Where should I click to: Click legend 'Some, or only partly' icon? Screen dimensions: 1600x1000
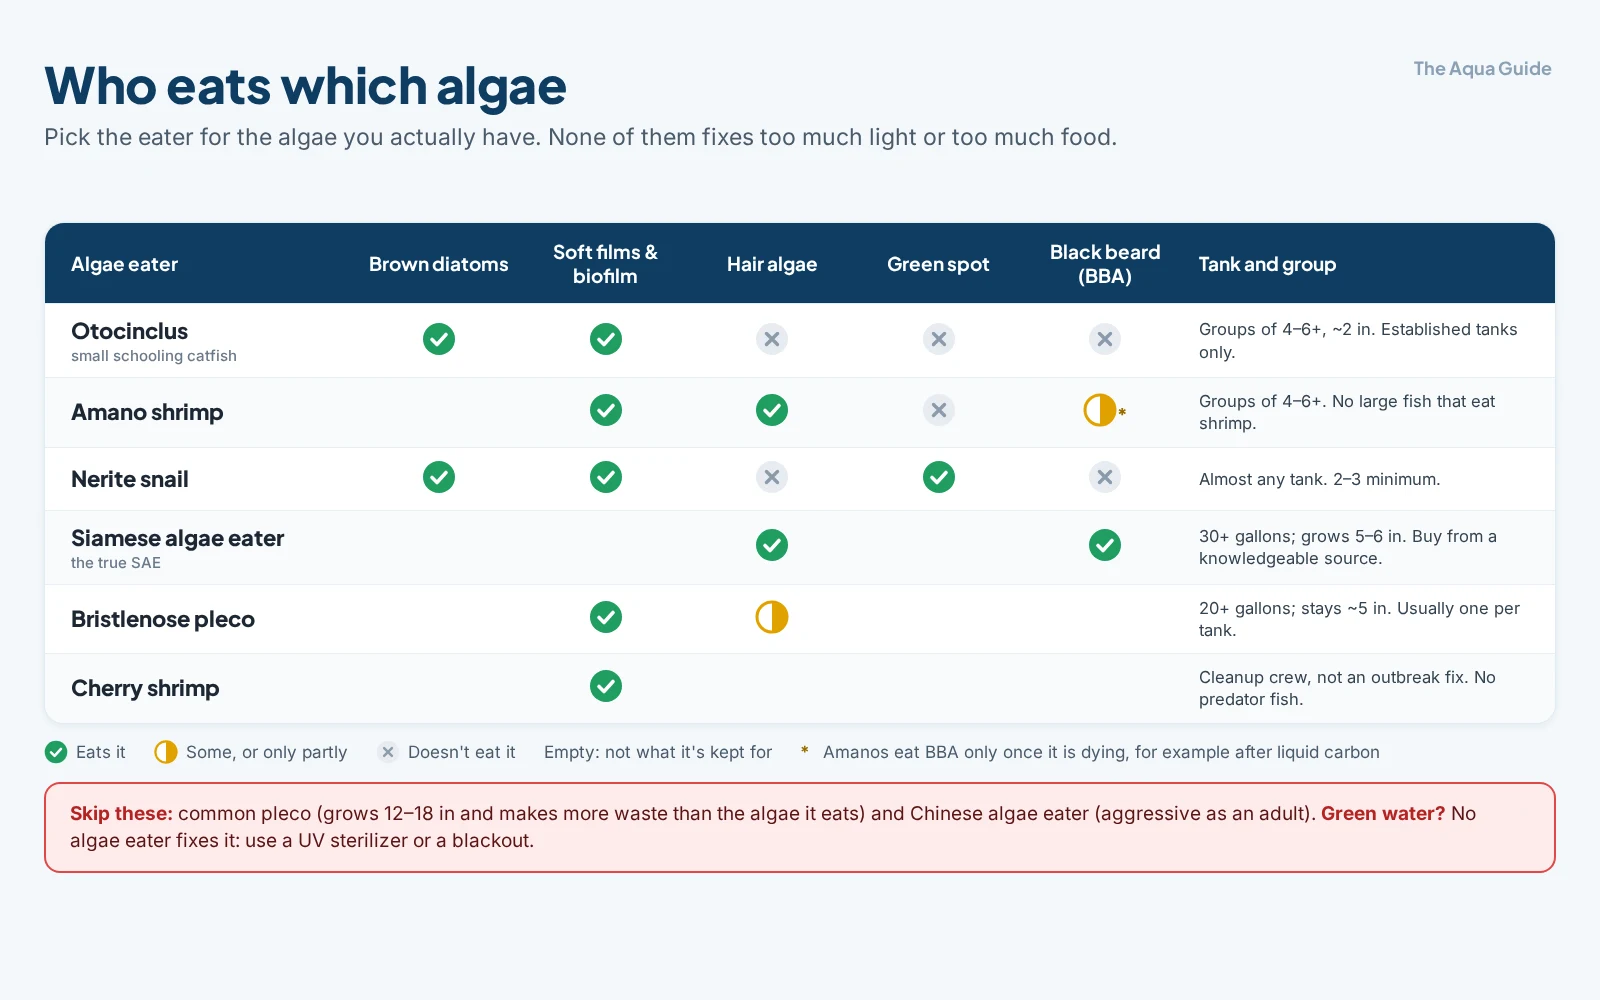(166, 752)
